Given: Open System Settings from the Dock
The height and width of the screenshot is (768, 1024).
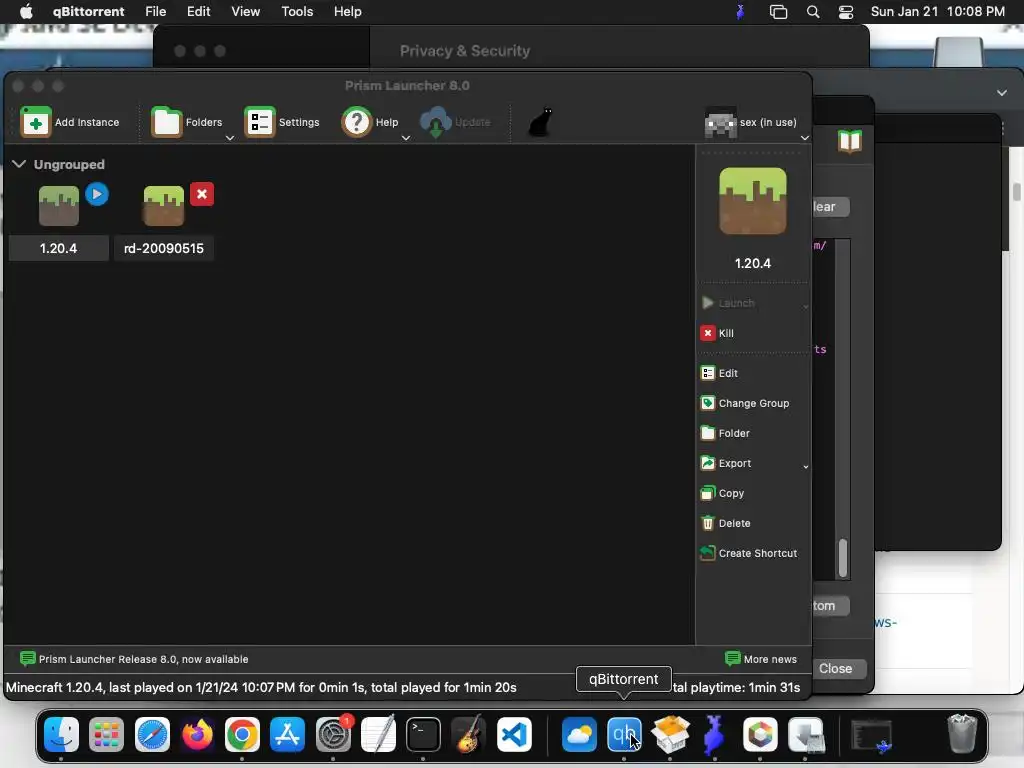Looking at the screenshot, I should [x=333, y=735].
